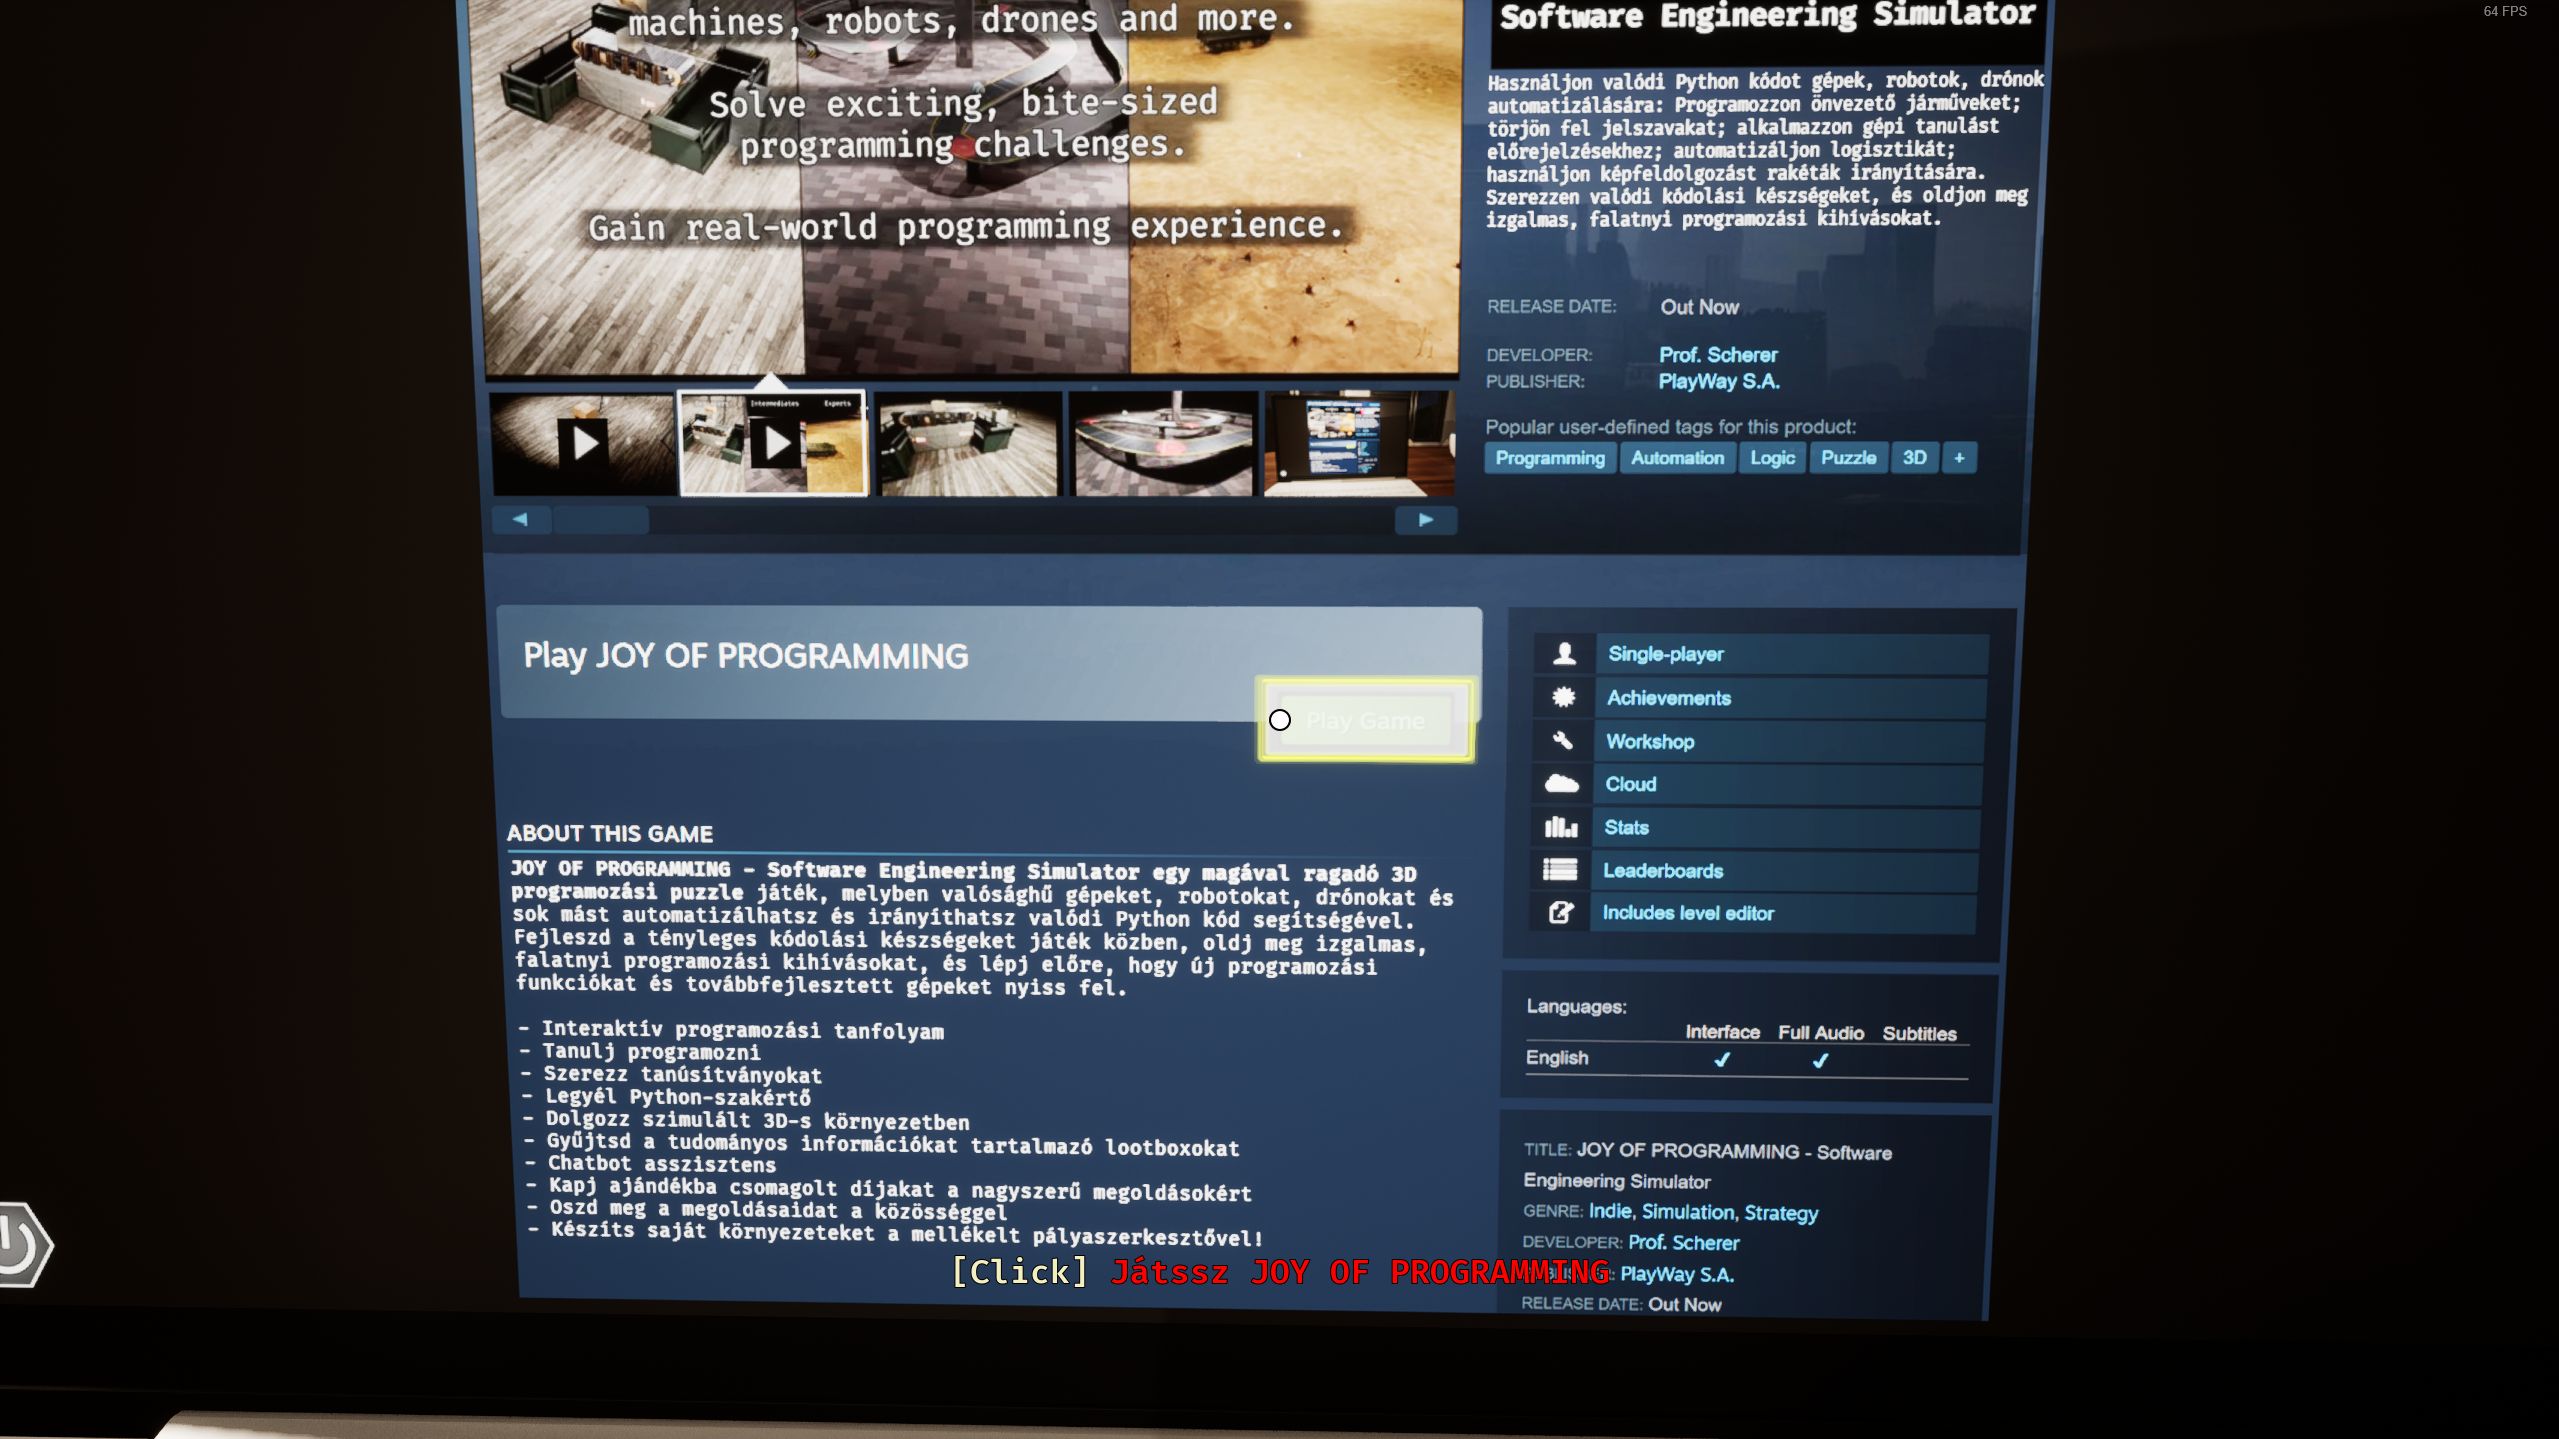Open the Prof. Scherer developer link
Viewport: 2559px width, 1439px height.
1717,355
